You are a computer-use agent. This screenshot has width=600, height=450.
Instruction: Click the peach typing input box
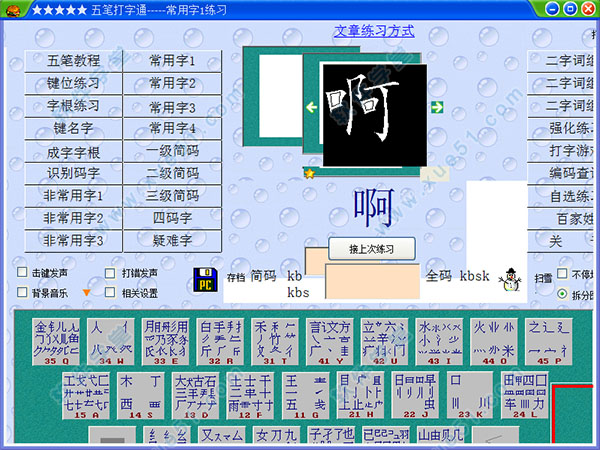coord(372,281)
